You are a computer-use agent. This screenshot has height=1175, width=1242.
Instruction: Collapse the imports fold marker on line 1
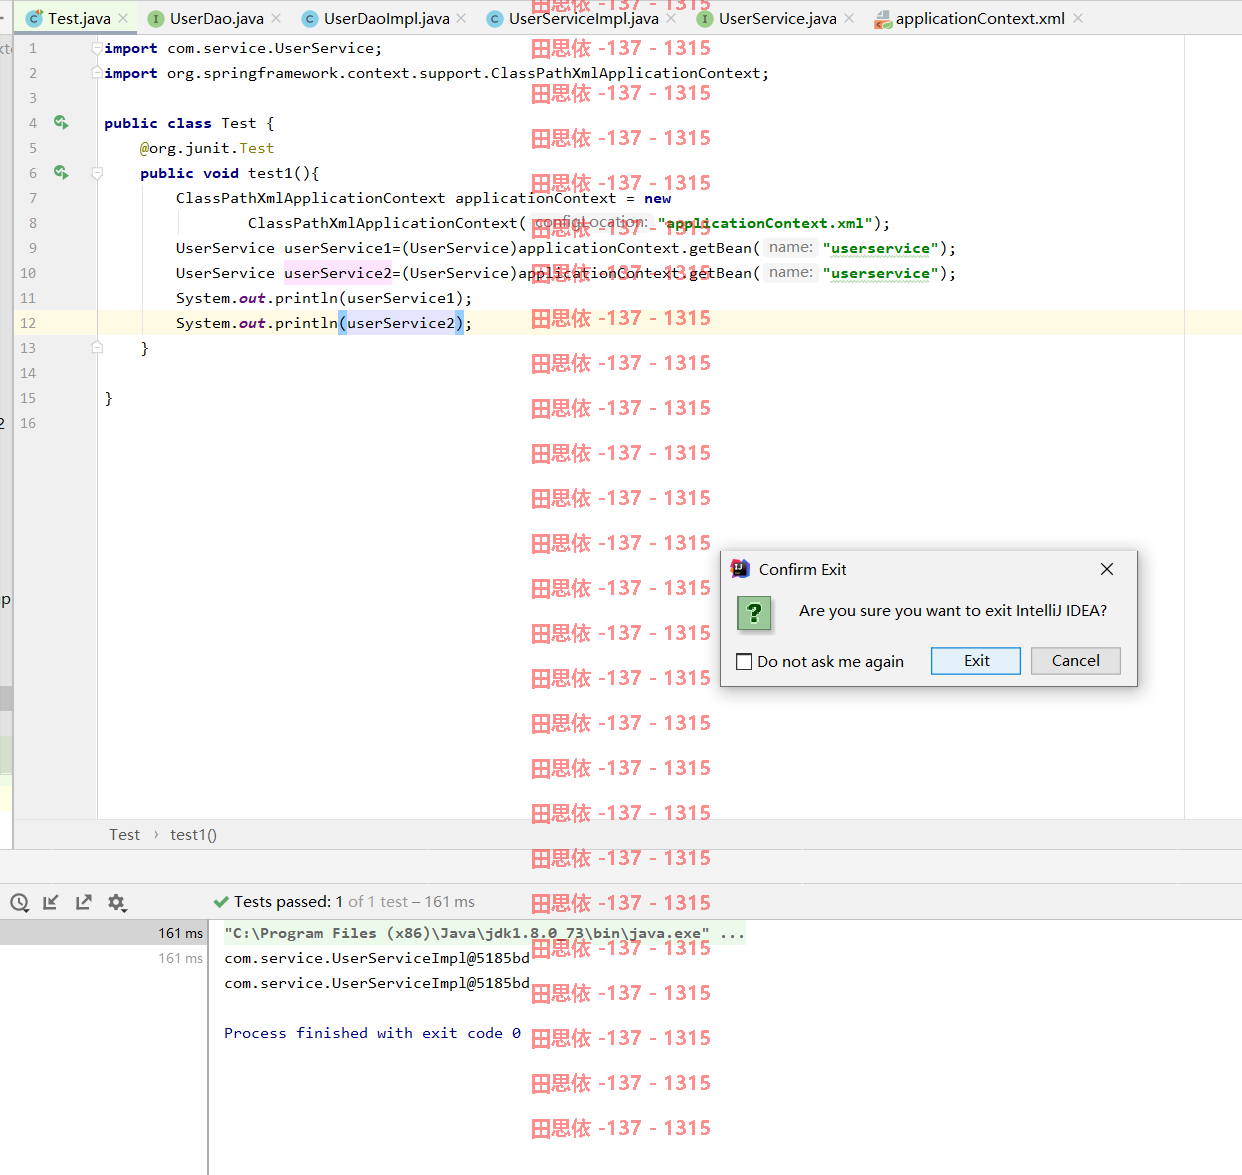coord(97,48)
